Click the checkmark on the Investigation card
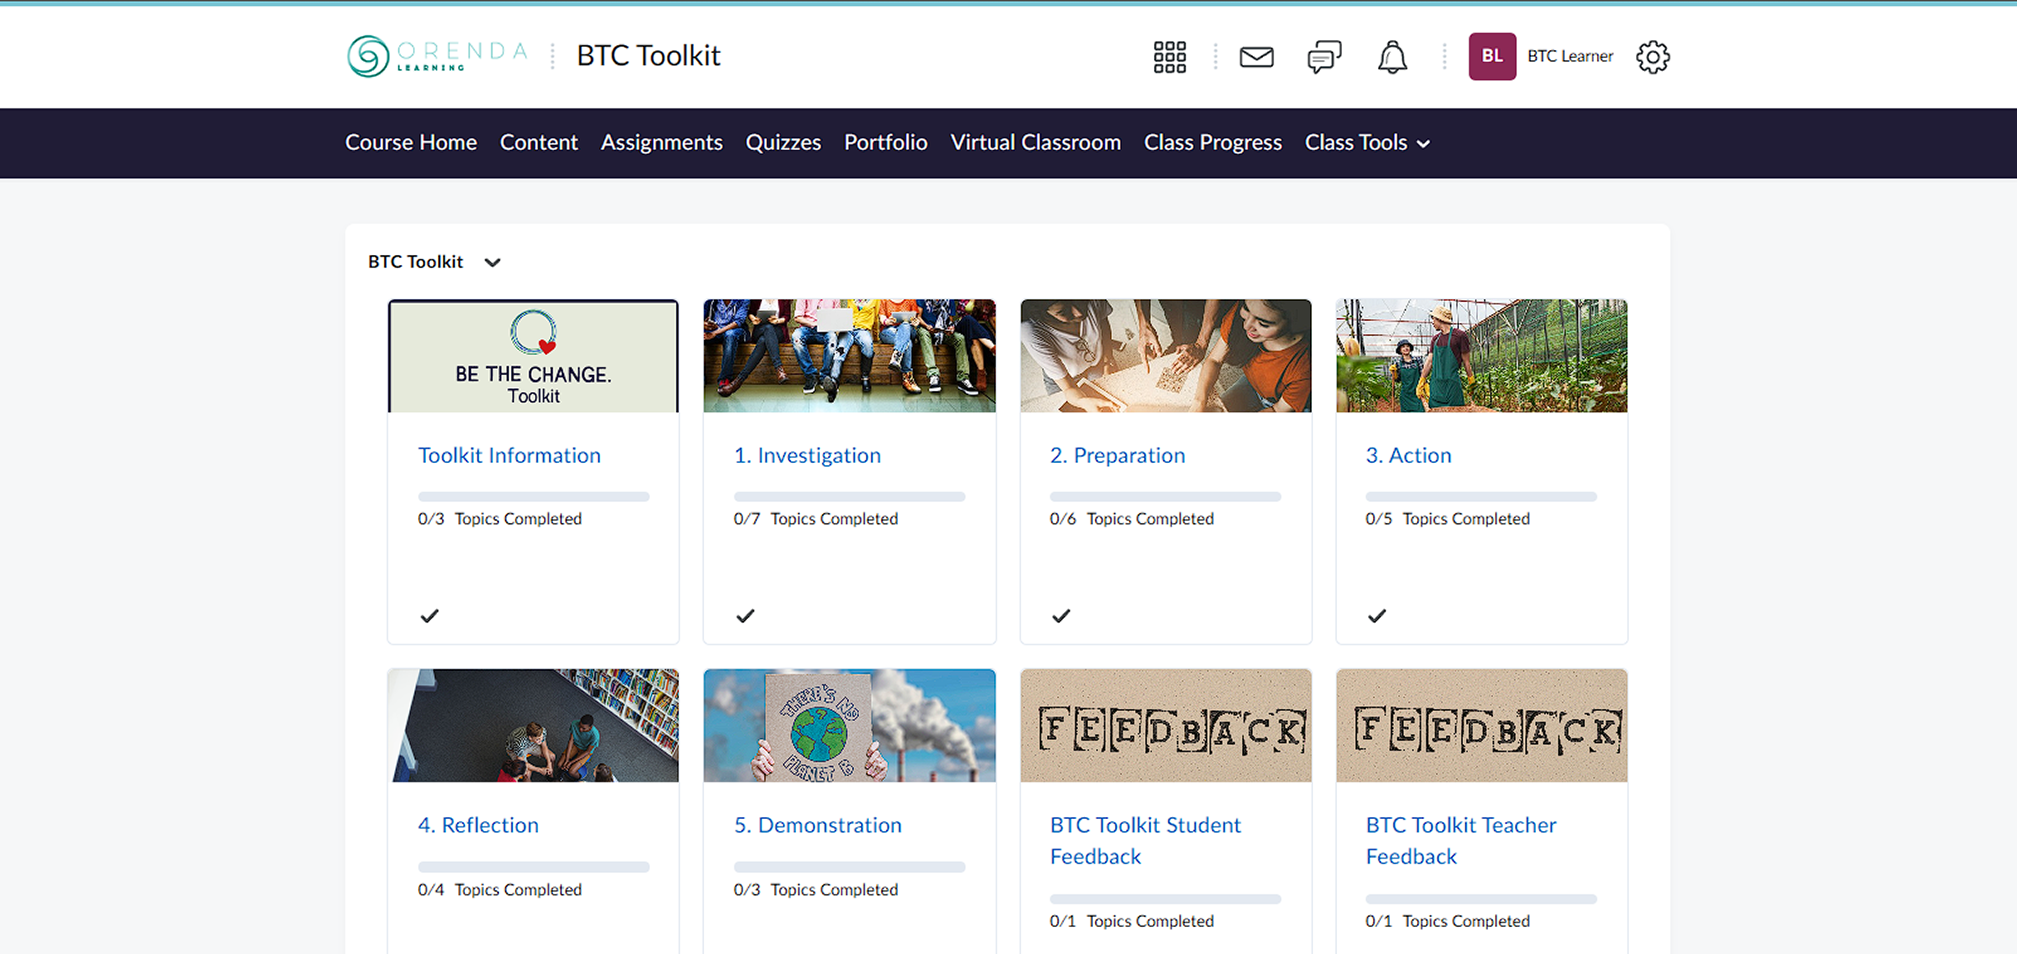This screenshot has width=2017, height=954. [745, 616]
